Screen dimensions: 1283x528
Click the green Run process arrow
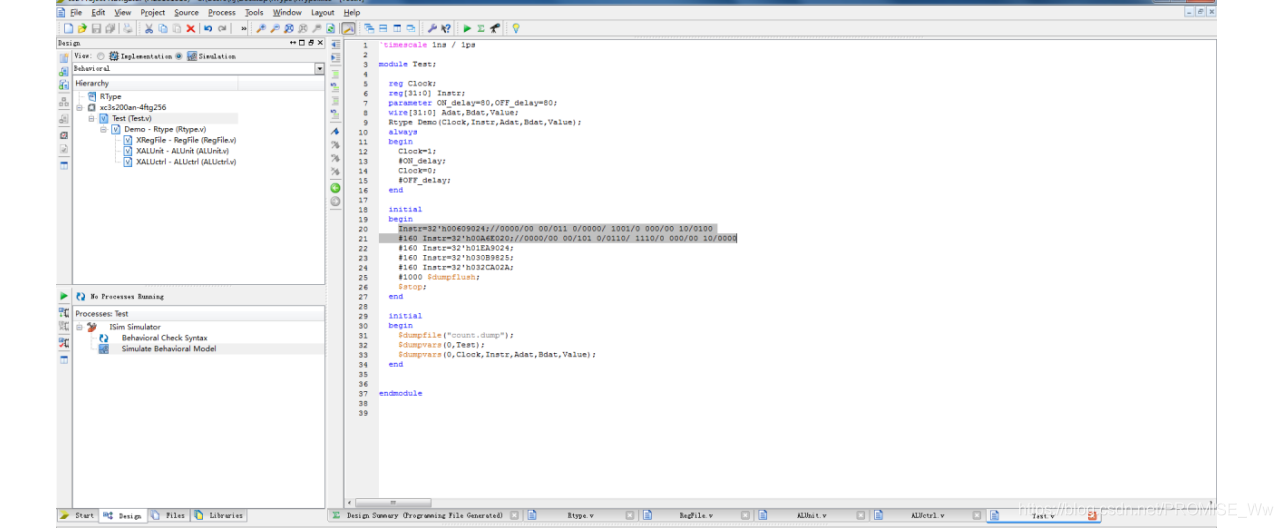point(64,296)
